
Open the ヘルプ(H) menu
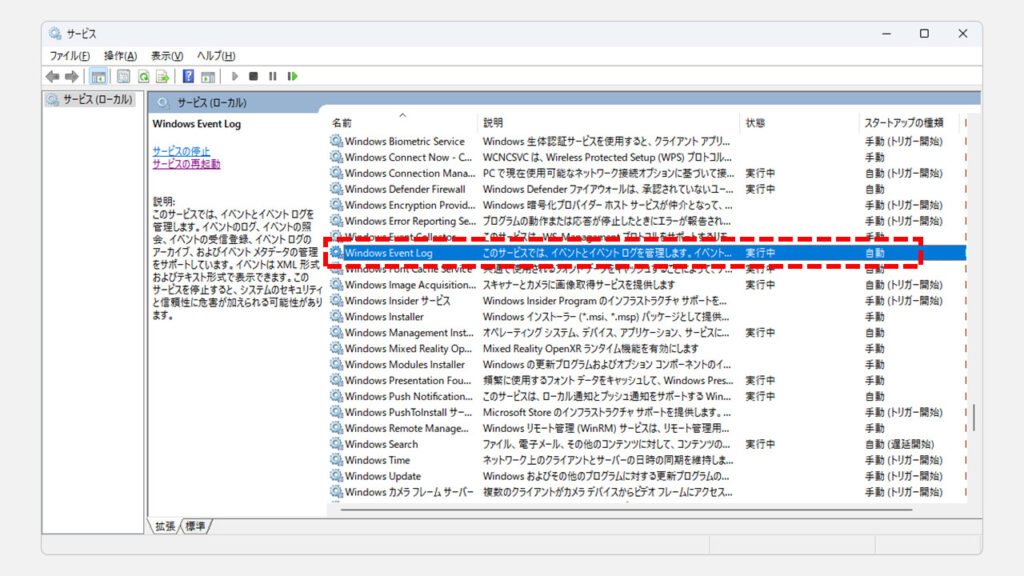click(216, 56)
